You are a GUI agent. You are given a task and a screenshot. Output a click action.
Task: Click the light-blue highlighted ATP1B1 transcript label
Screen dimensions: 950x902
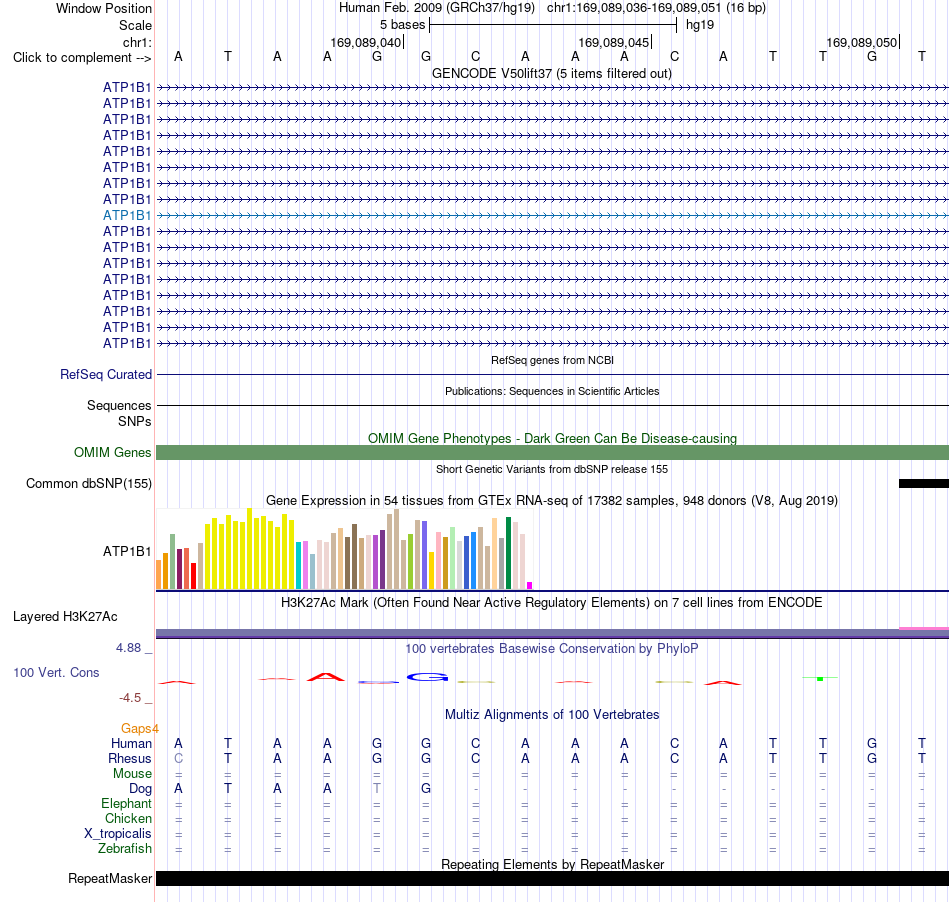tap(127, 215)
